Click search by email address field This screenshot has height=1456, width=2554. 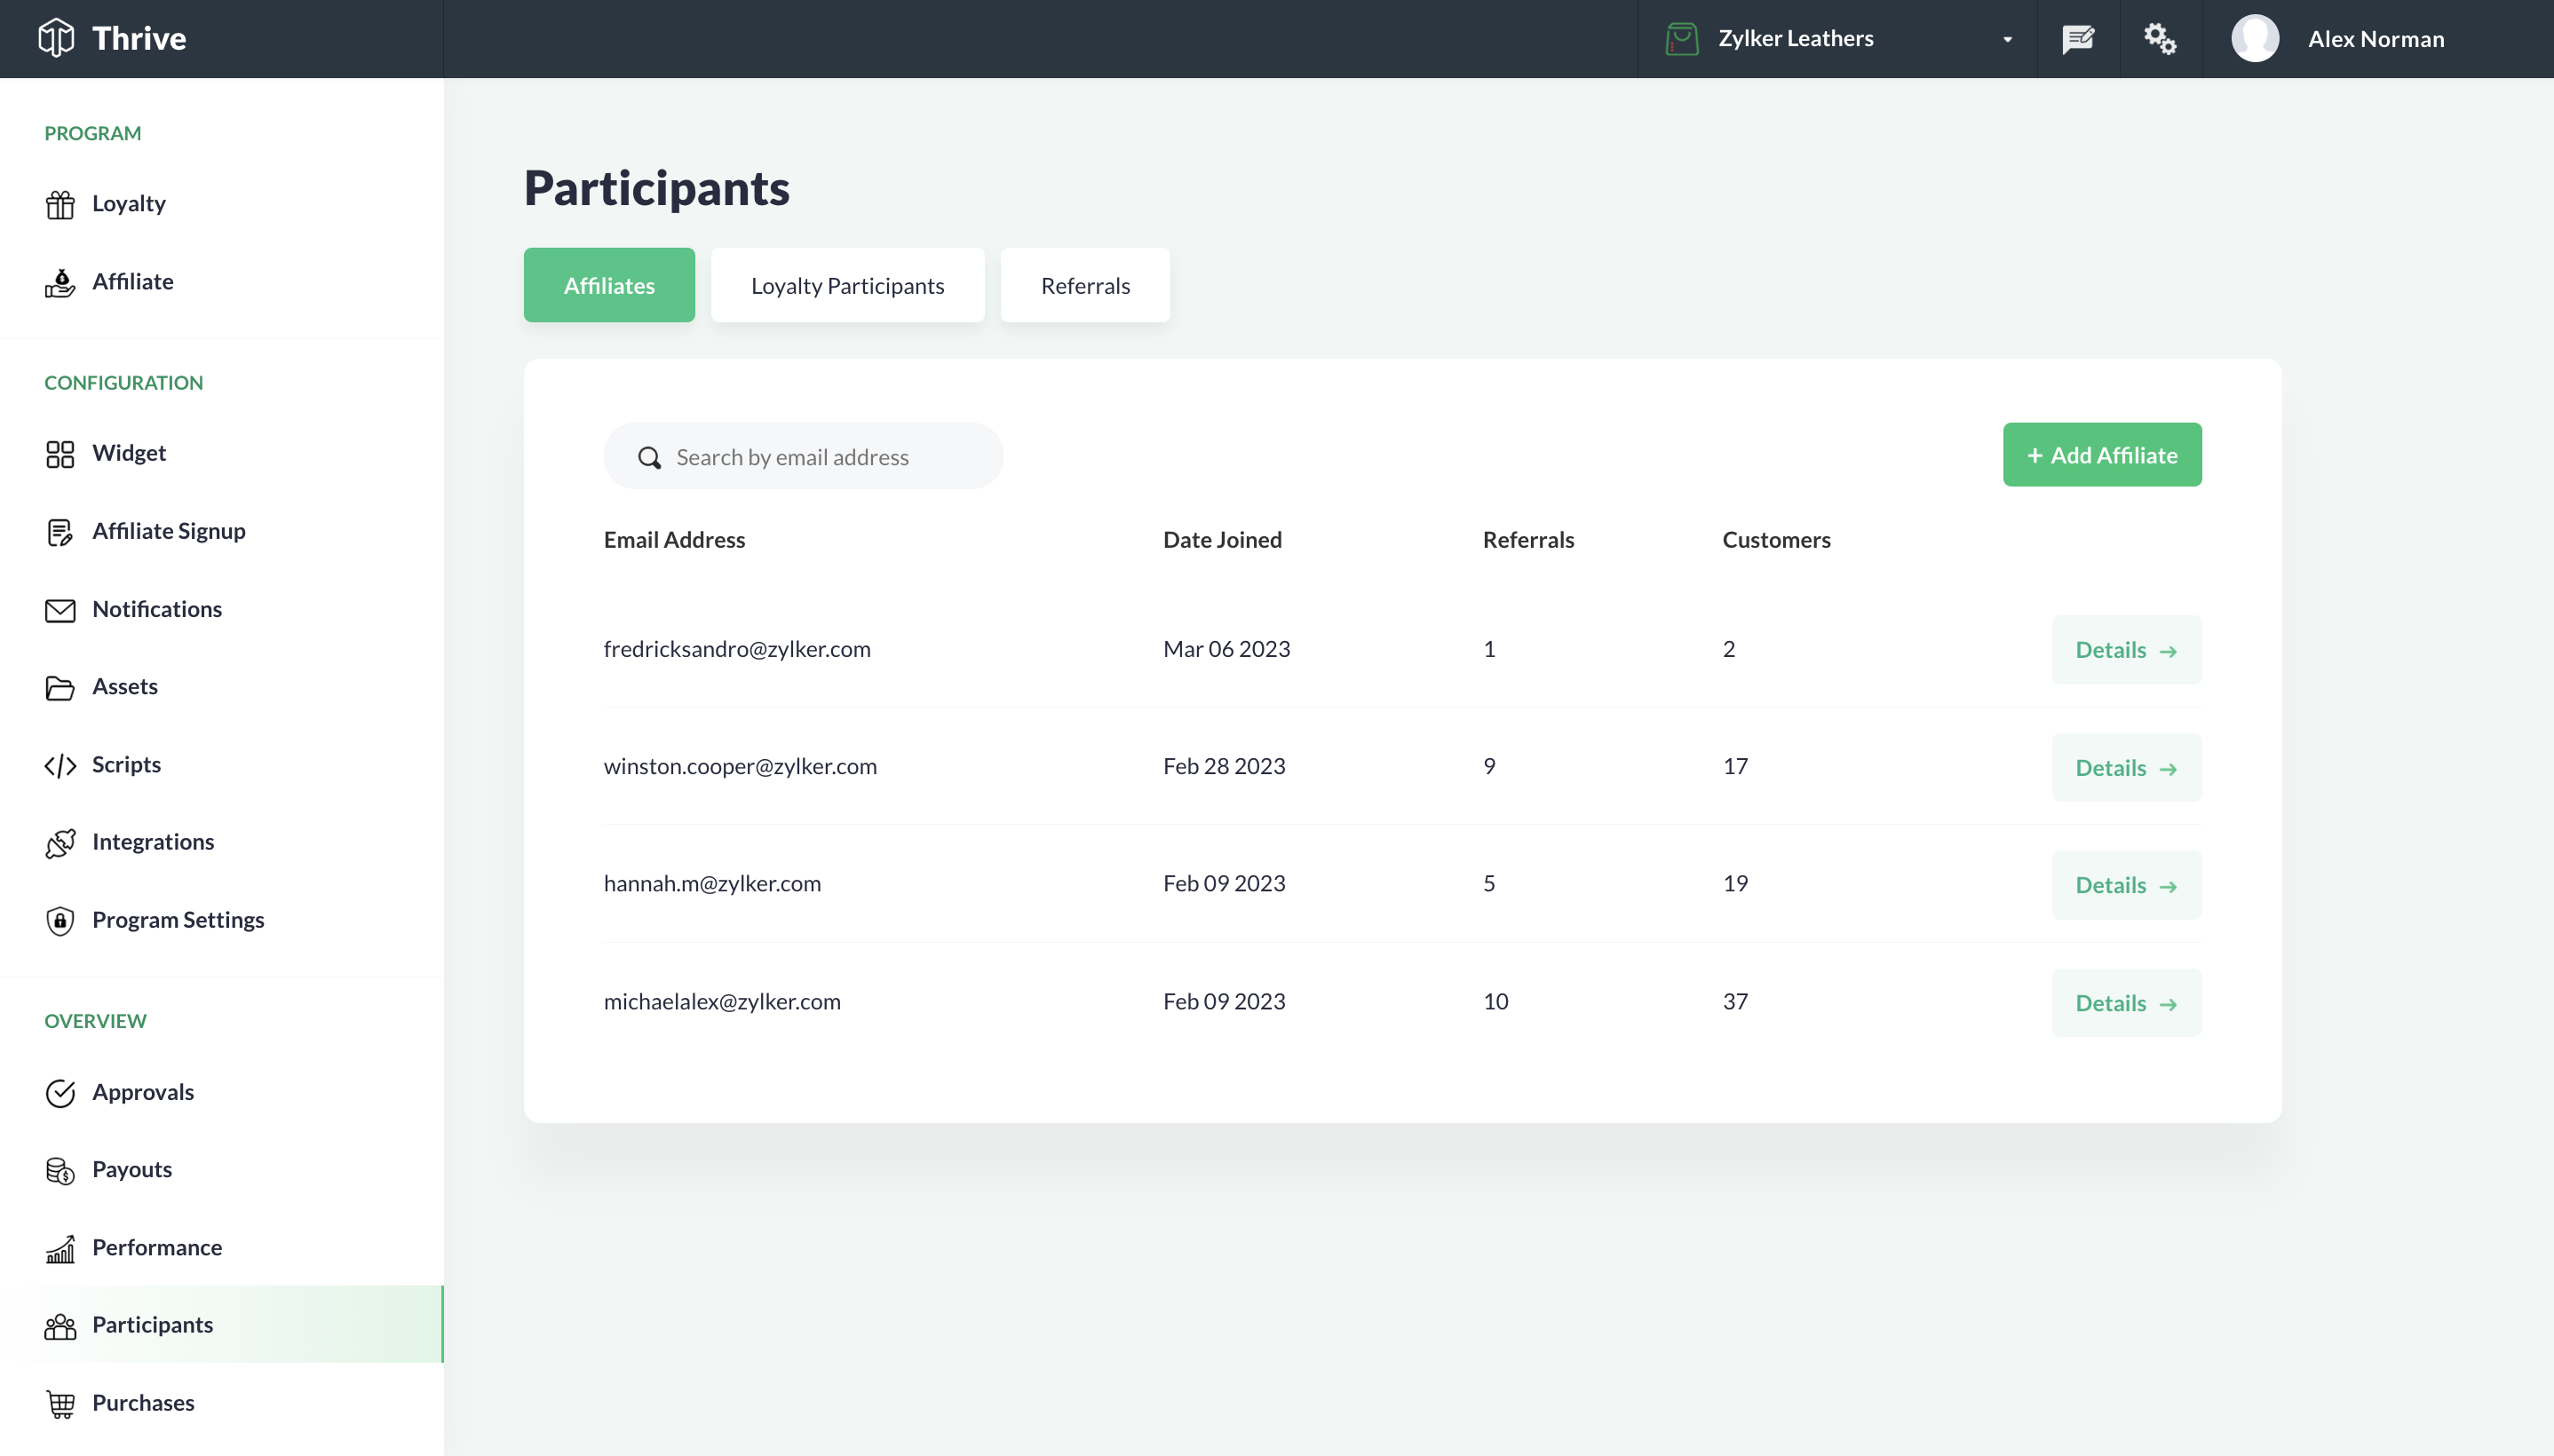coord(804,456)
